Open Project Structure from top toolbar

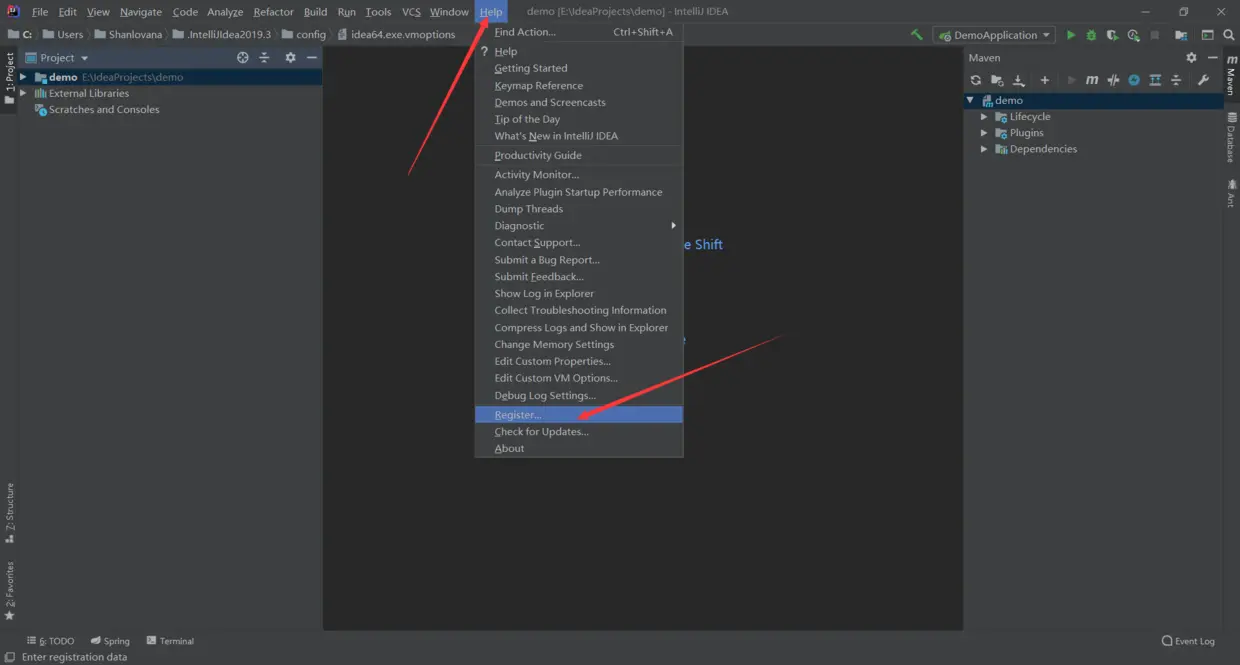(x=1181, y=35)
